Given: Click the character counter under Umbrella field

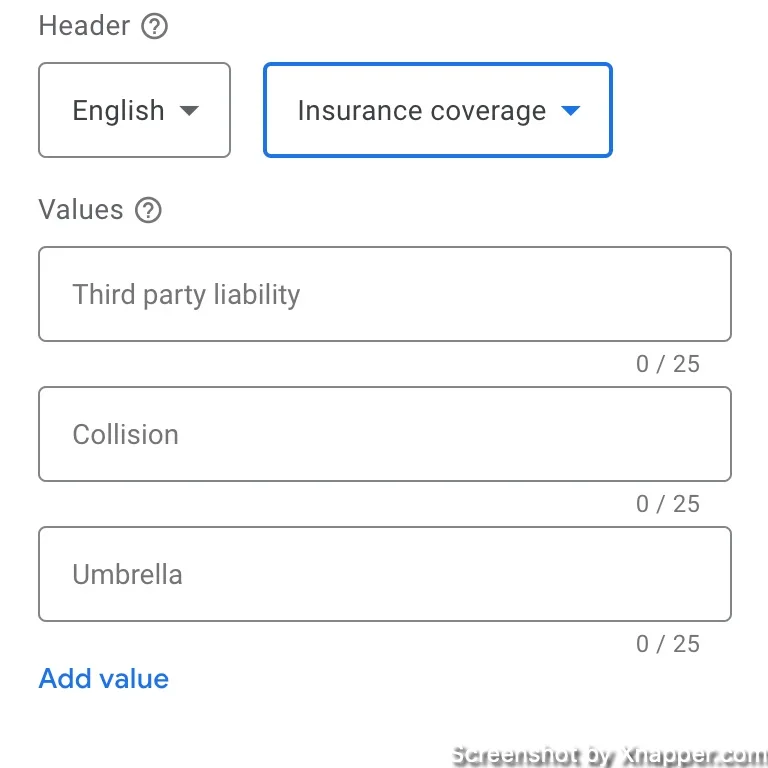Looking at the screenshot, I should click(x=668, y=644).
